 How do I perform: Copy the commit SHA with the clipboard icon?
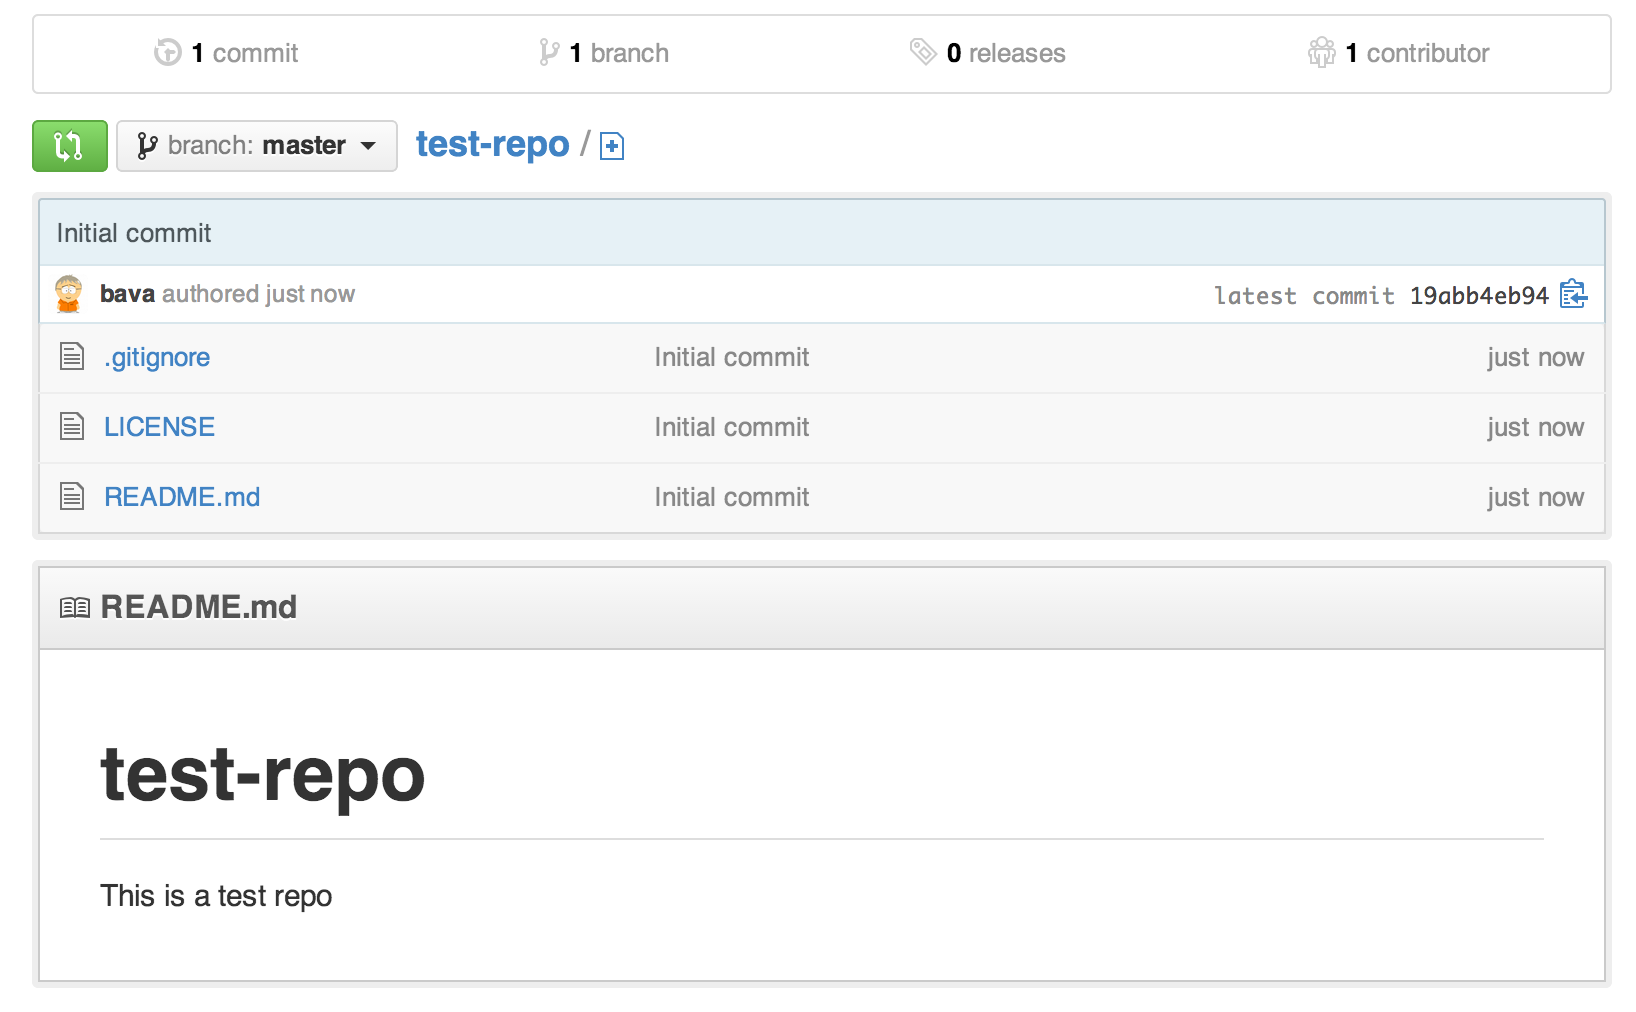tap(1573, 294)
